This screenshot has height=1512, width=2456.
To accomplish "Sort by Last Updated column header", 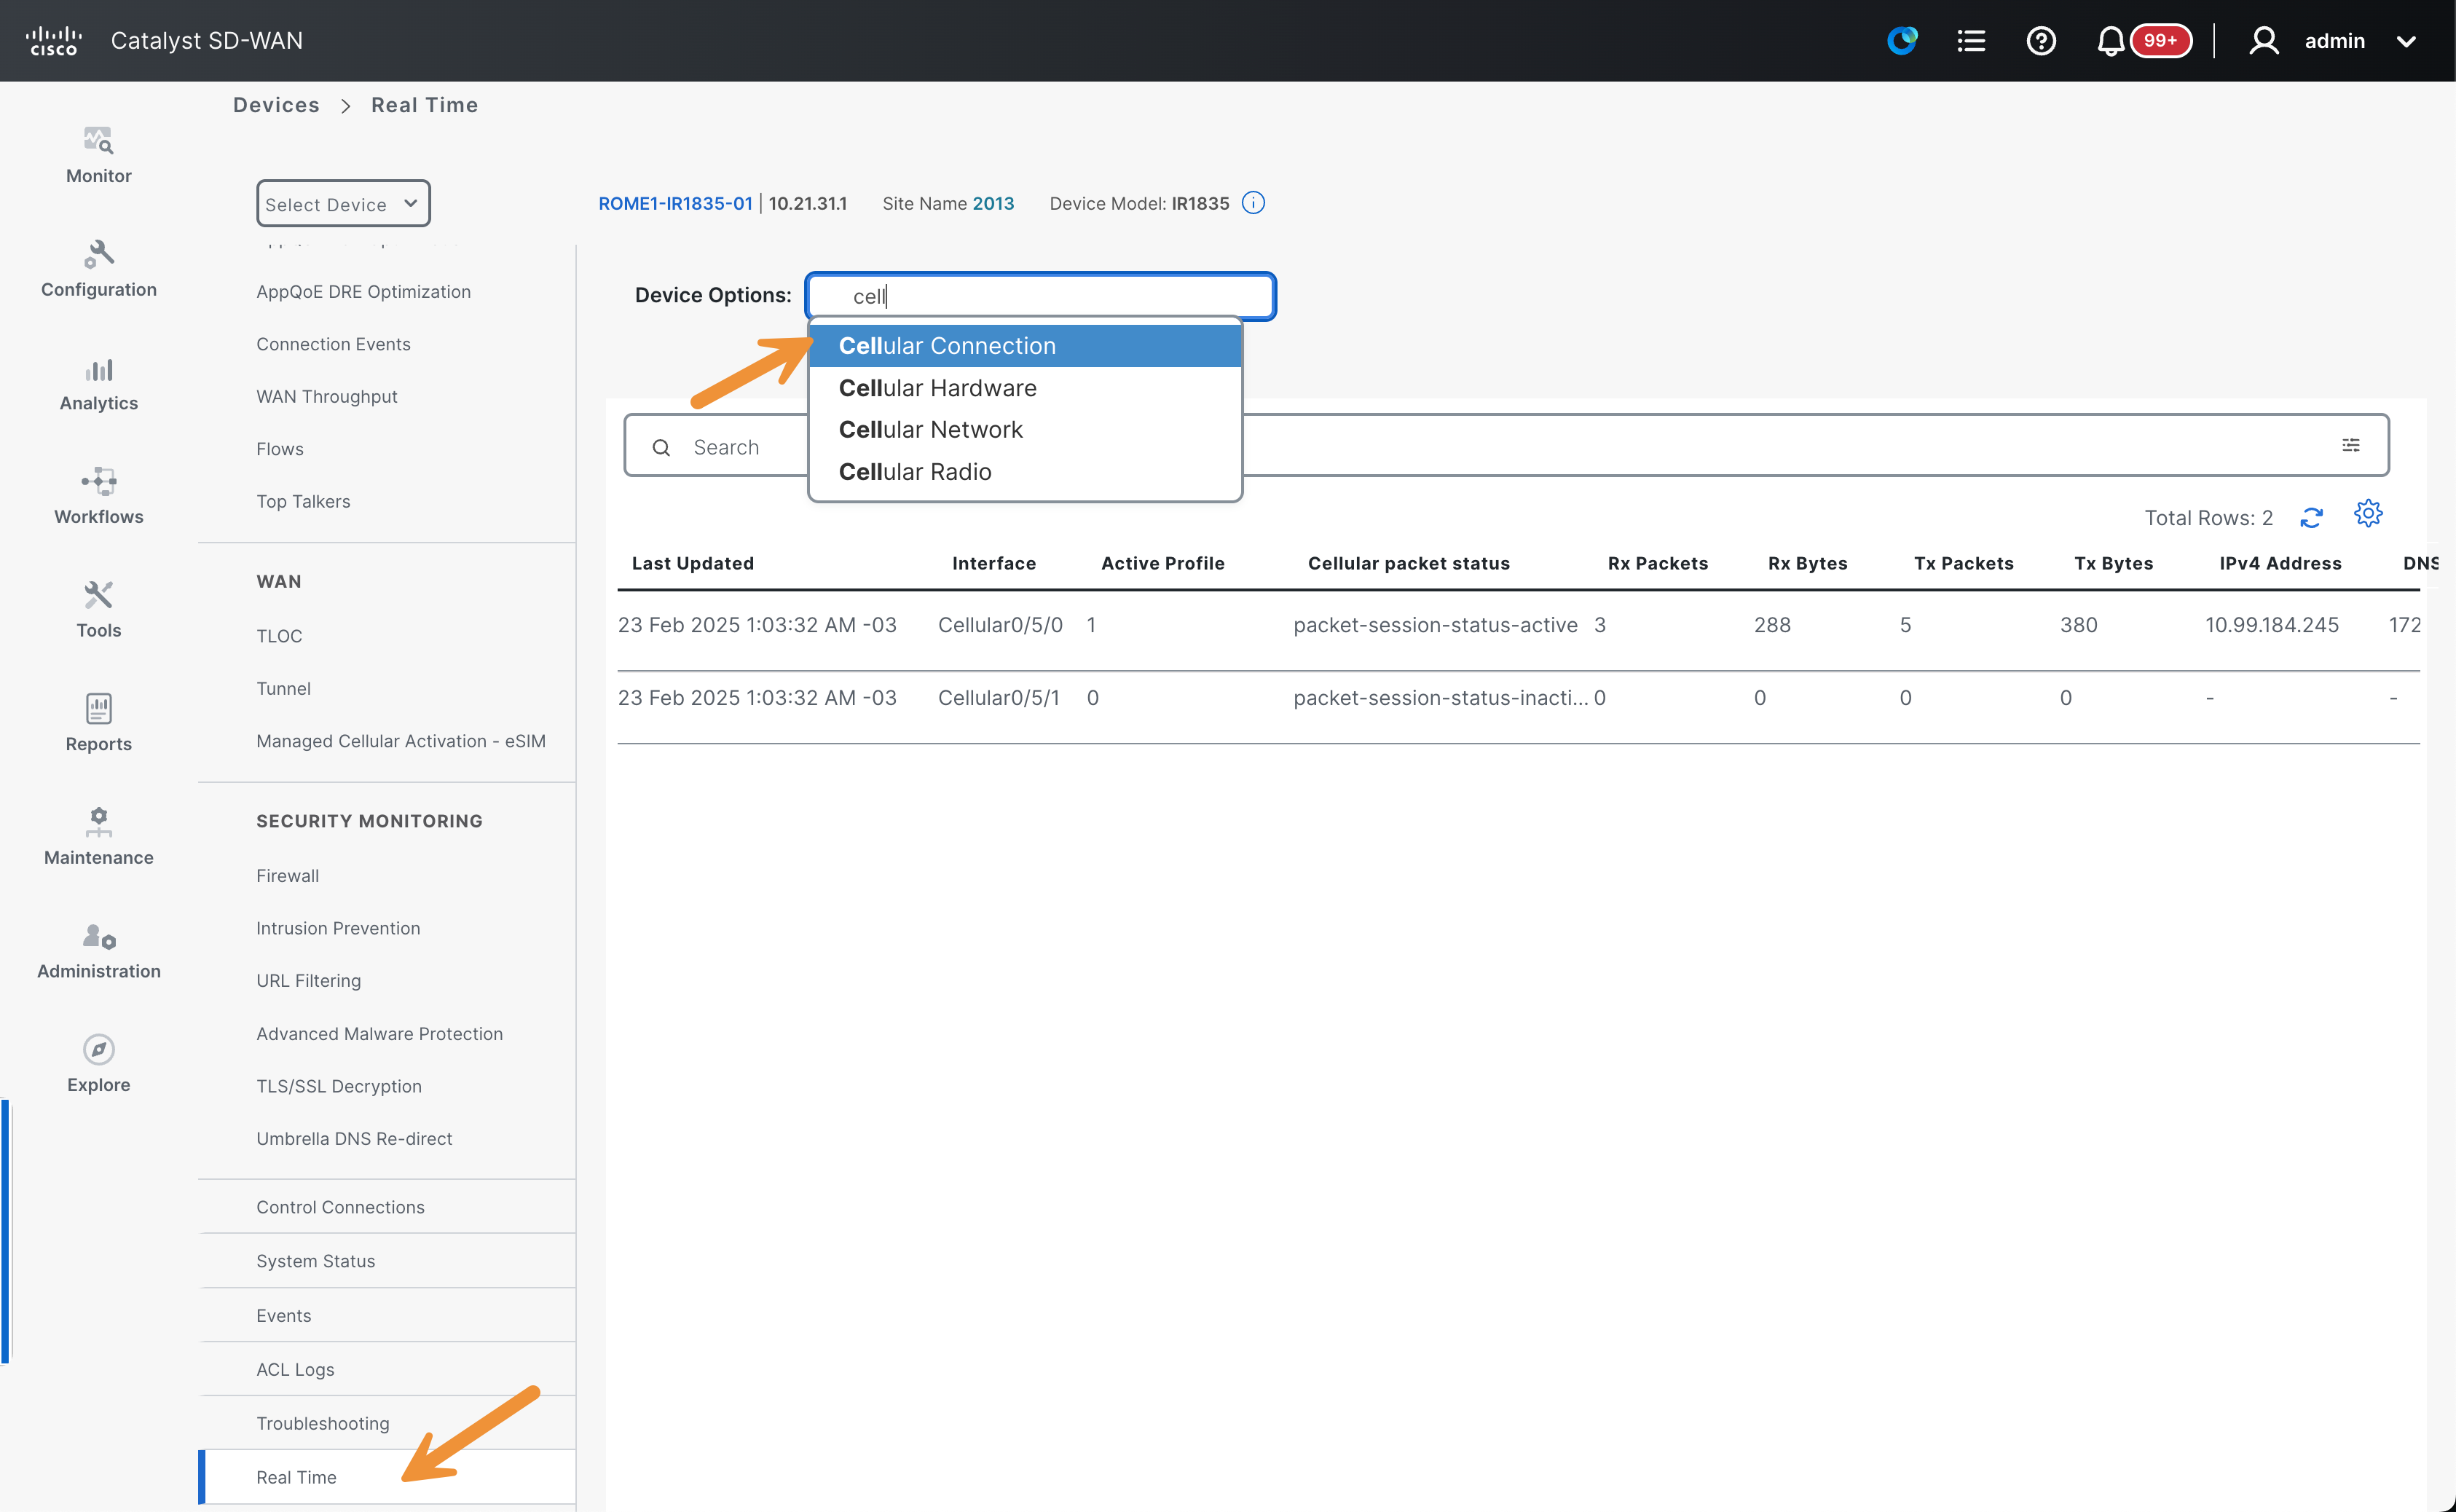I will tap(693, 563).
